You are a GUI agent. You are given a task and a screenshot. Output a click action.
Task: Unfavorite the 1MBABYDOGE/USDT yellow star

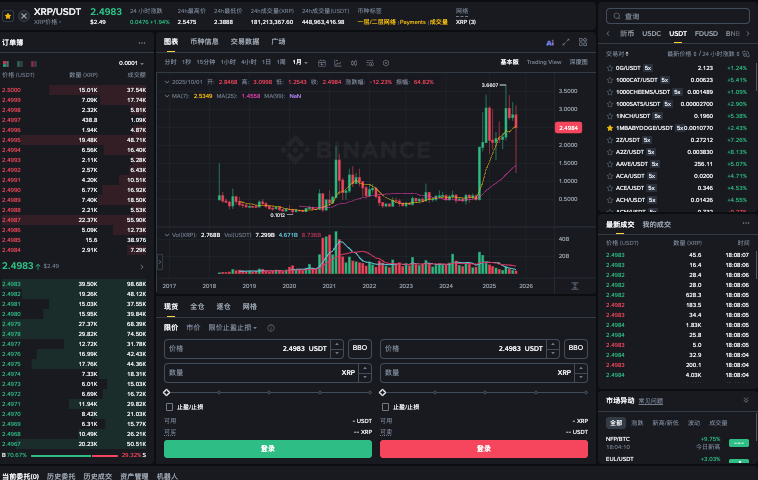(610, 128)
